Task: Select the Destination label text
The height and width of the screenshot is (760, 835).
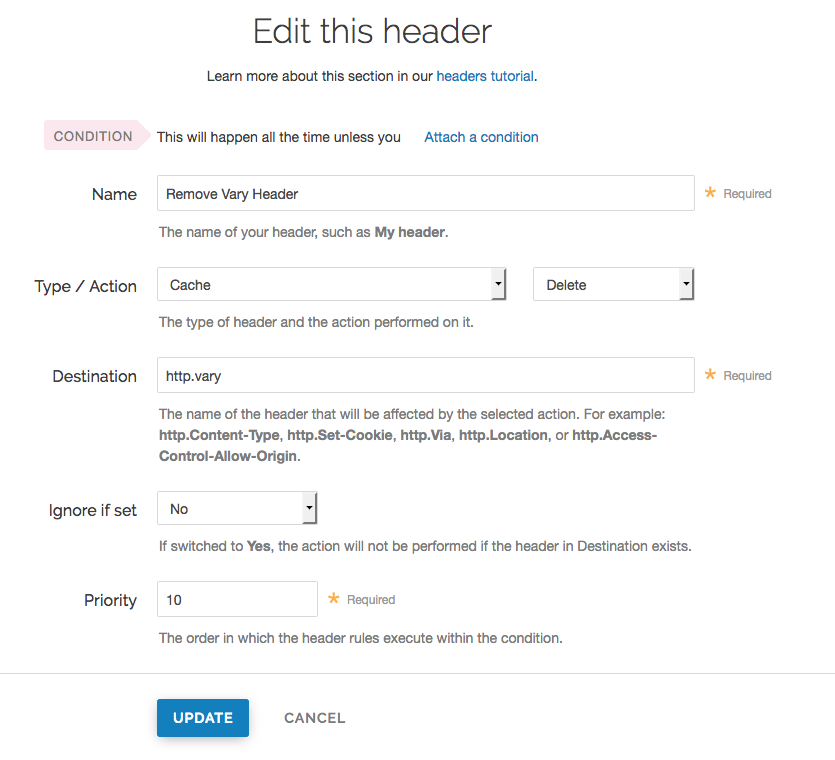Action: (x=95, y=377)
